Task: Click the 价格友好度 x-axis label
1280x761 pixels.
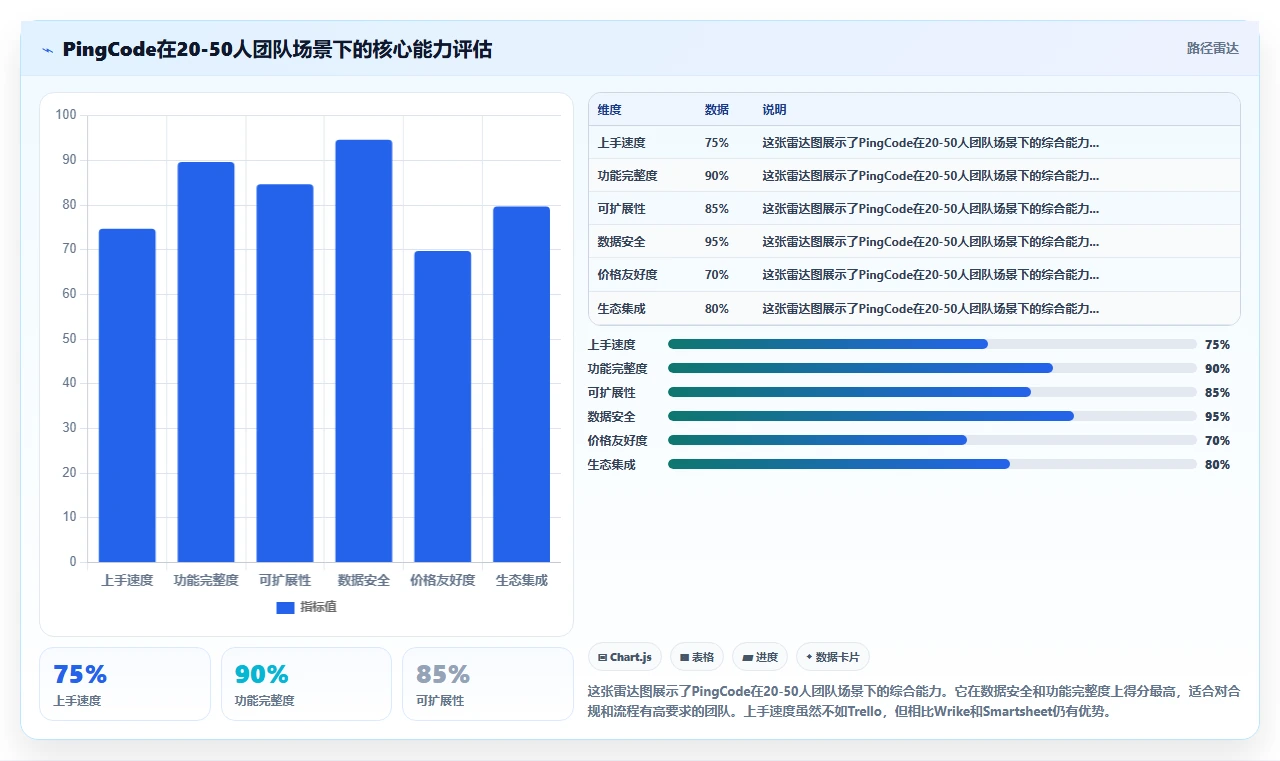Action: click(443, 580)
